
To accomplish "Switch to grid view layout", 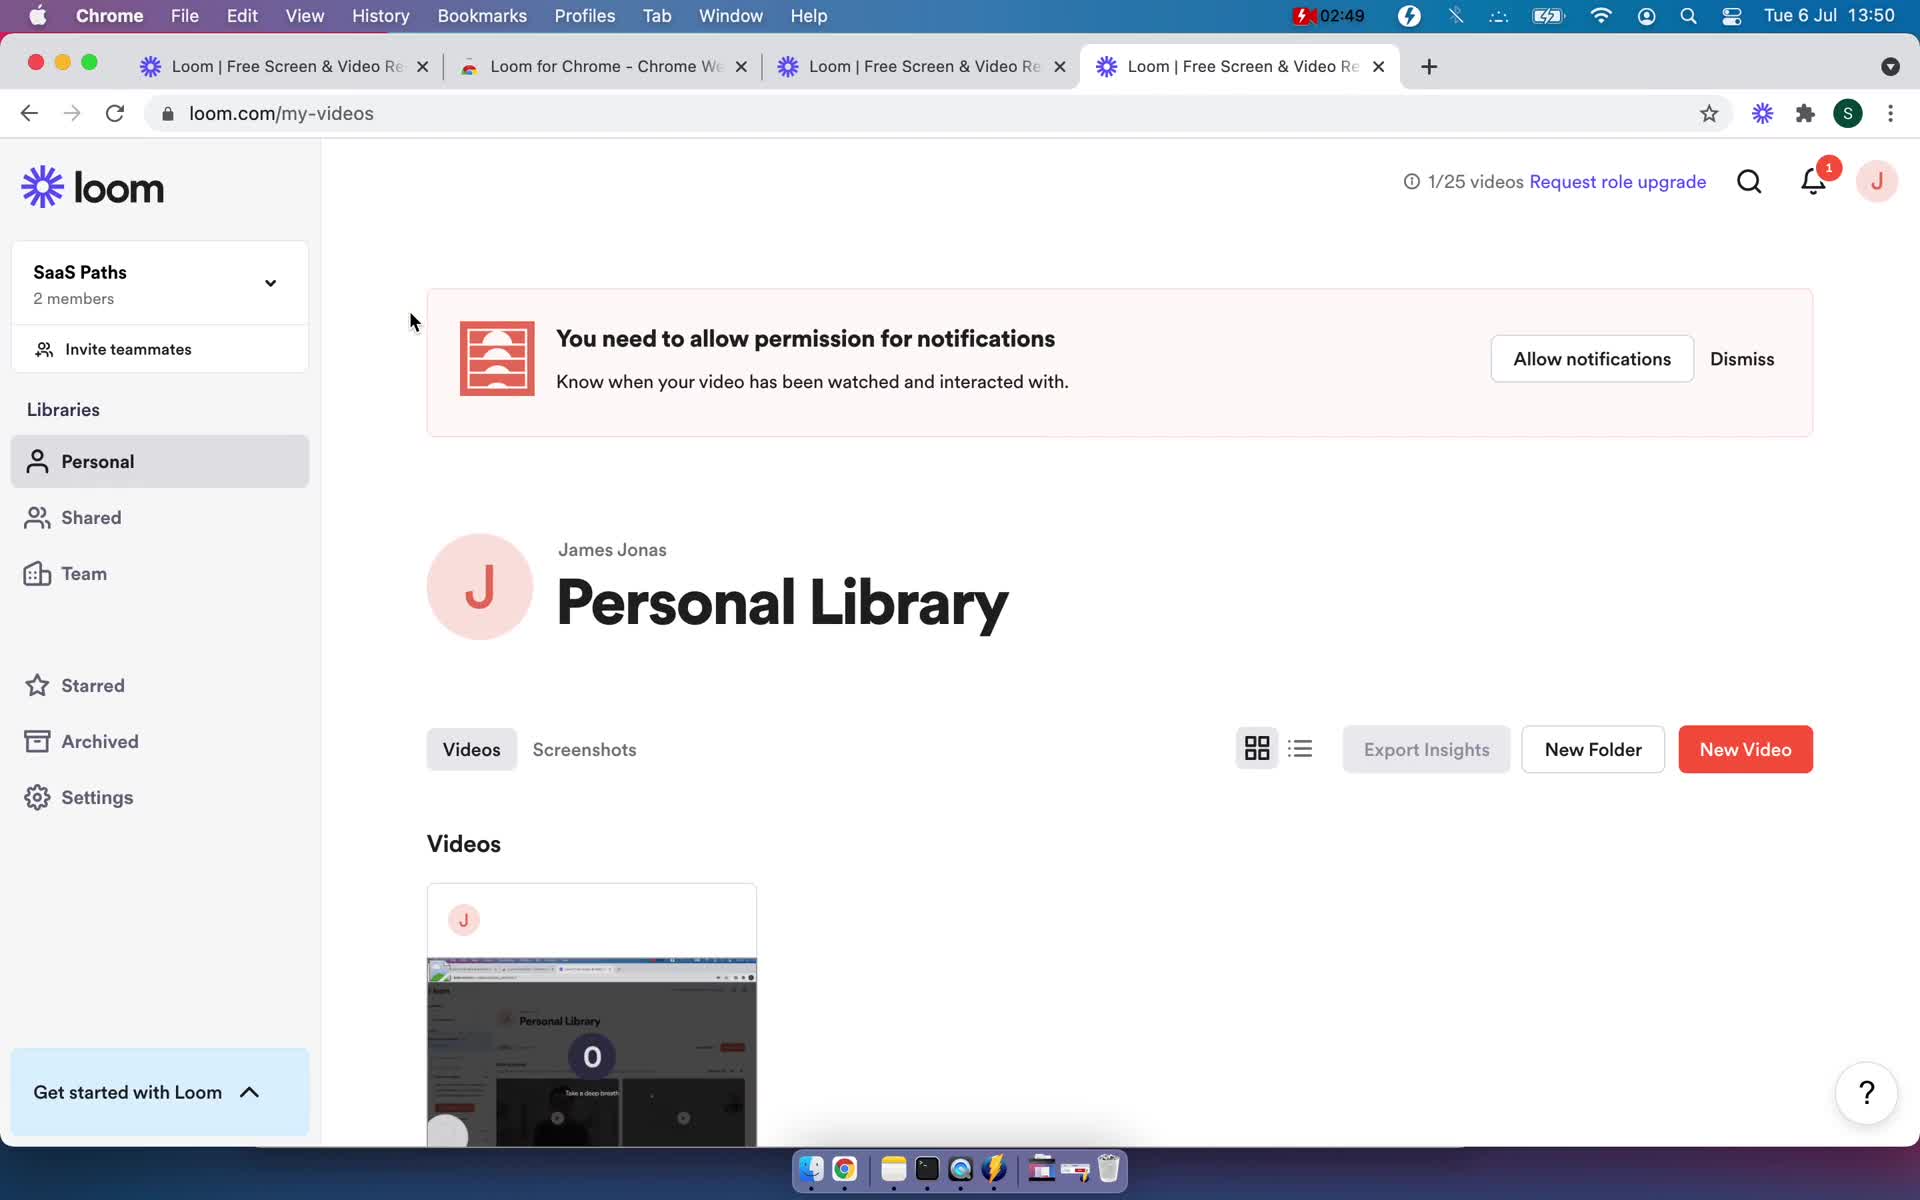I will click(1257, 748).
